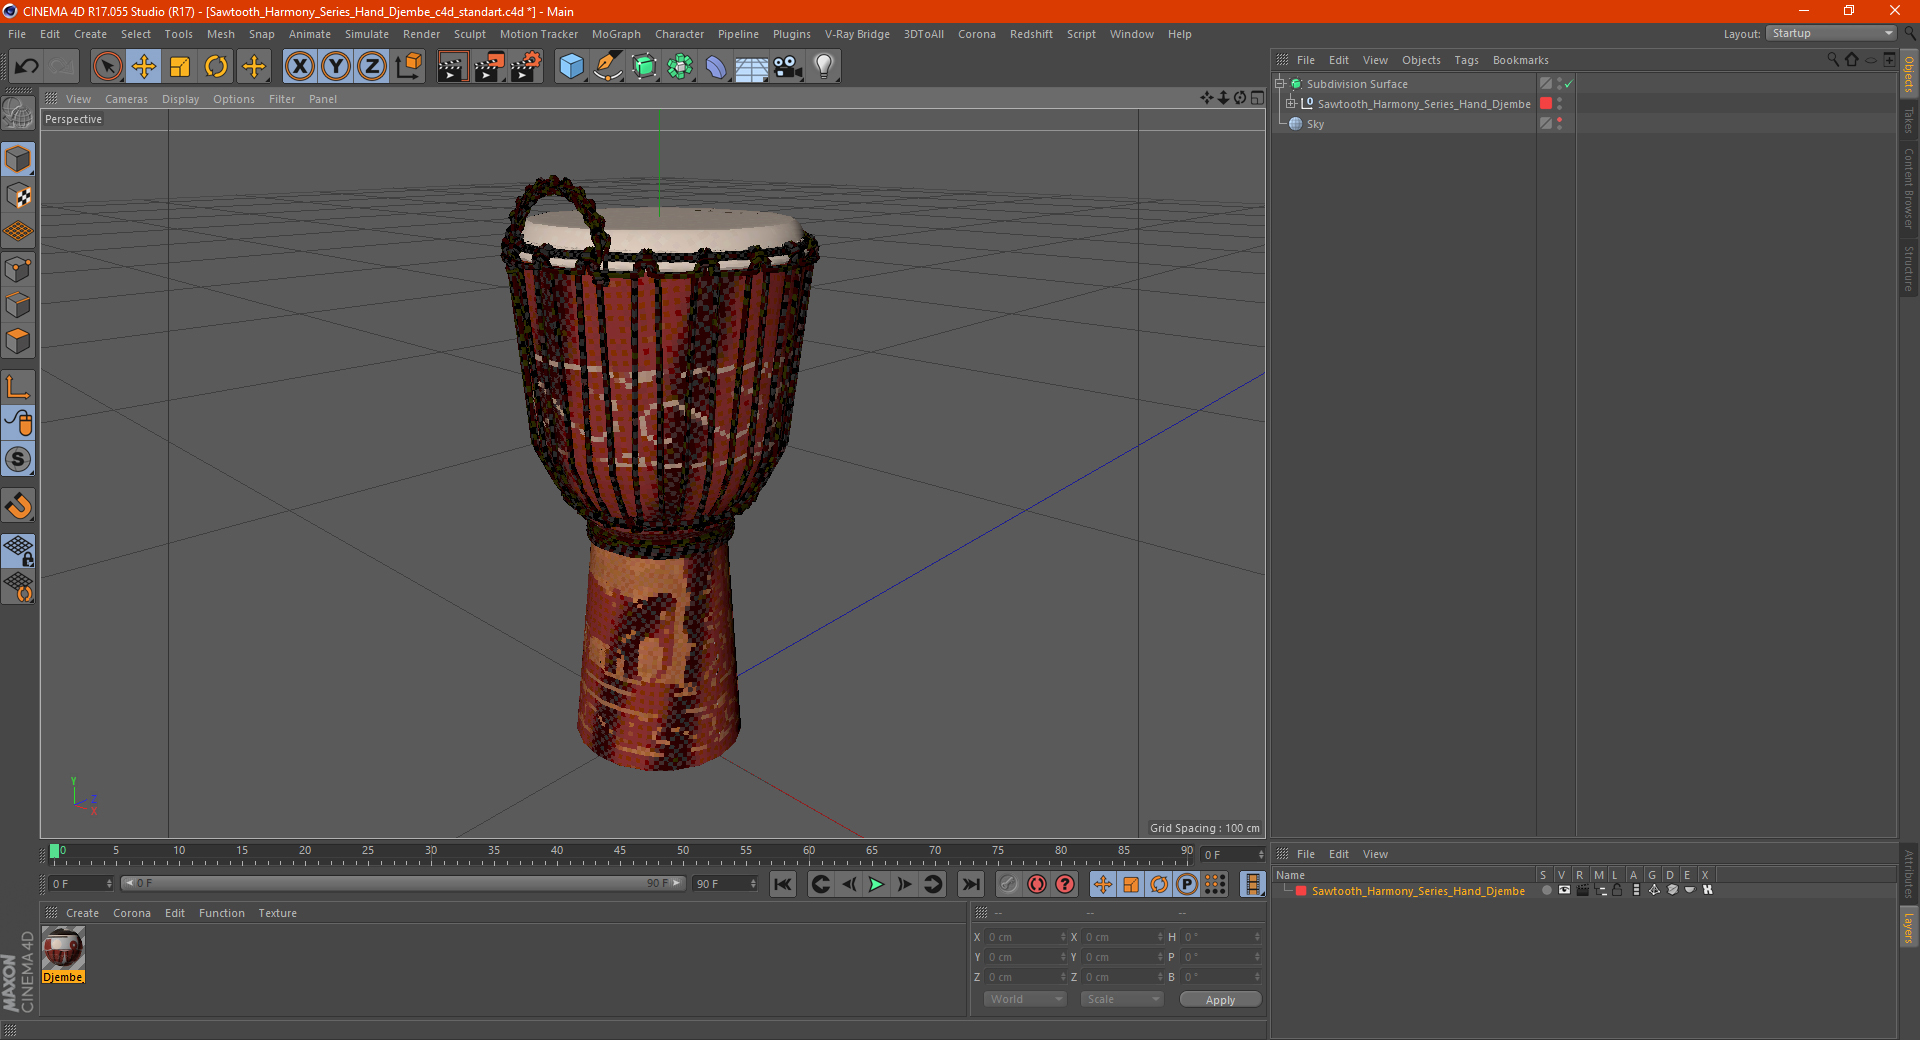Screen dimensions: 1920x1040
Task: Click the X position input field
Action: [x=1026, y=937]
